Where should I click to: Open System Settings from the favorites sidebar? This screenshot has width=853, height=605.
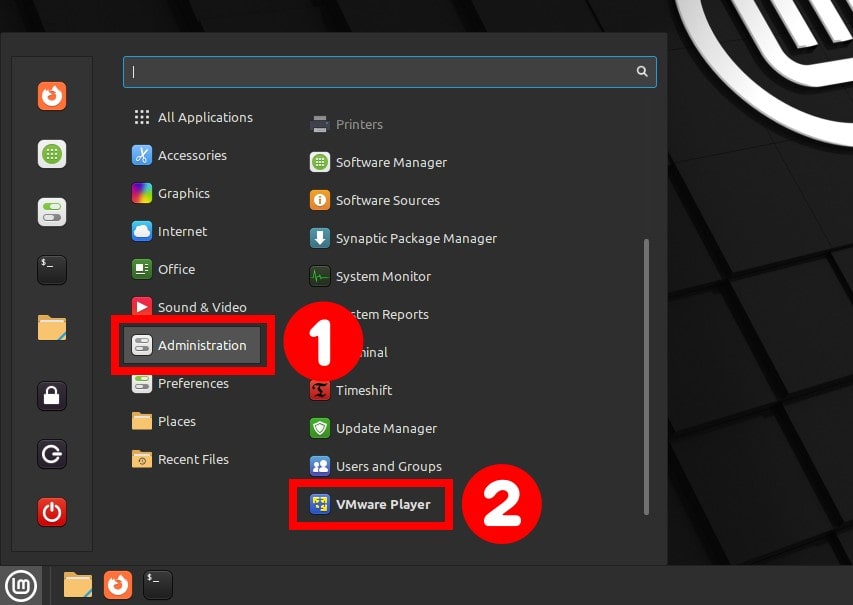click(x=52, y=212)
